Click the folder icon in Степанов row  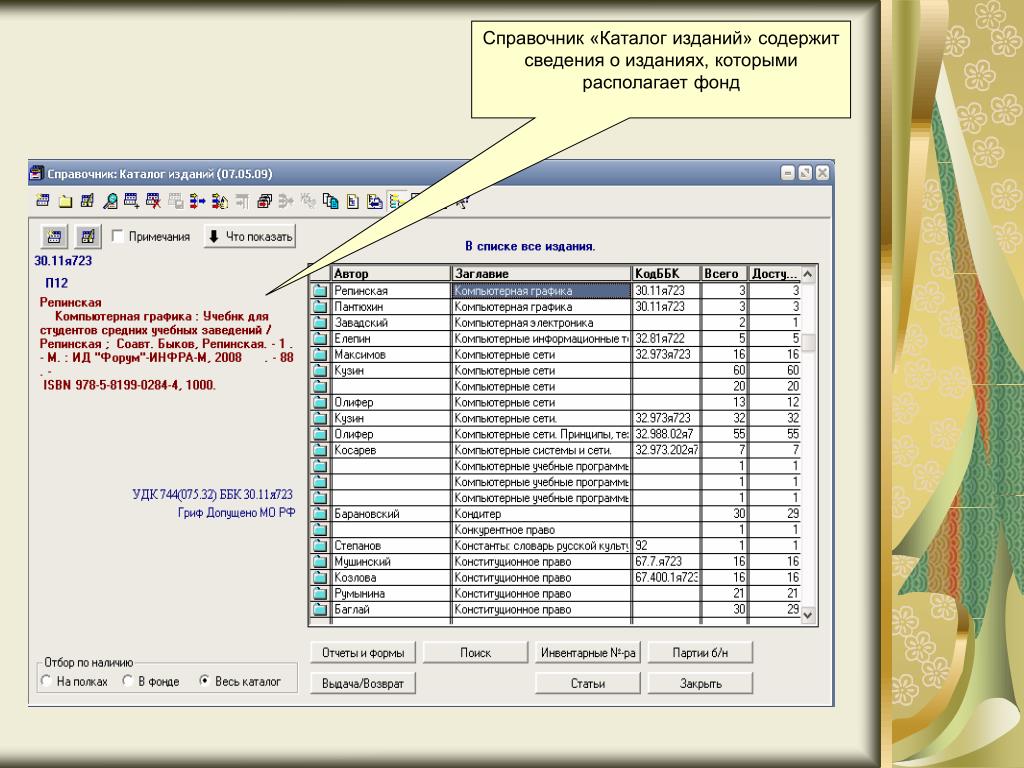pos(319,545)
